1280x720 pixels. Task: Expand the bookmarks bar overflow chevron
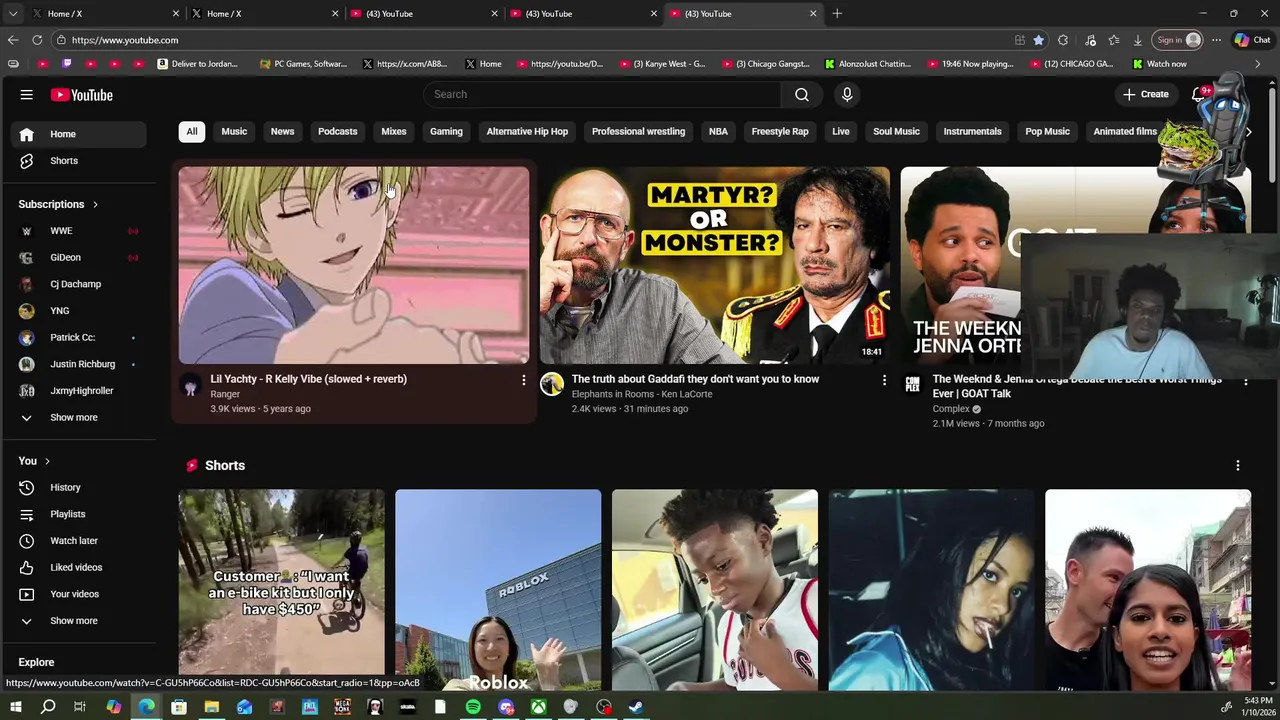(1258, 64)
